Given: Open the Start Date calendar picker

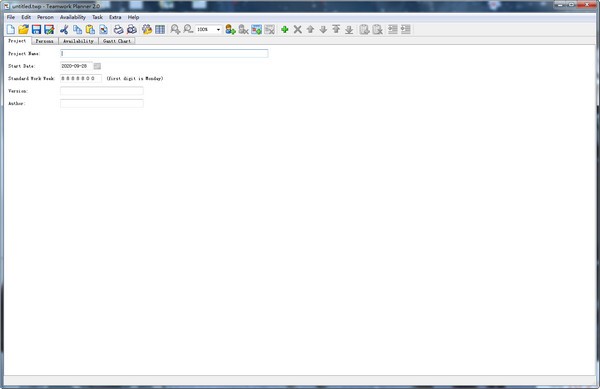Looking at the screenshot, I should coord(97,66).
